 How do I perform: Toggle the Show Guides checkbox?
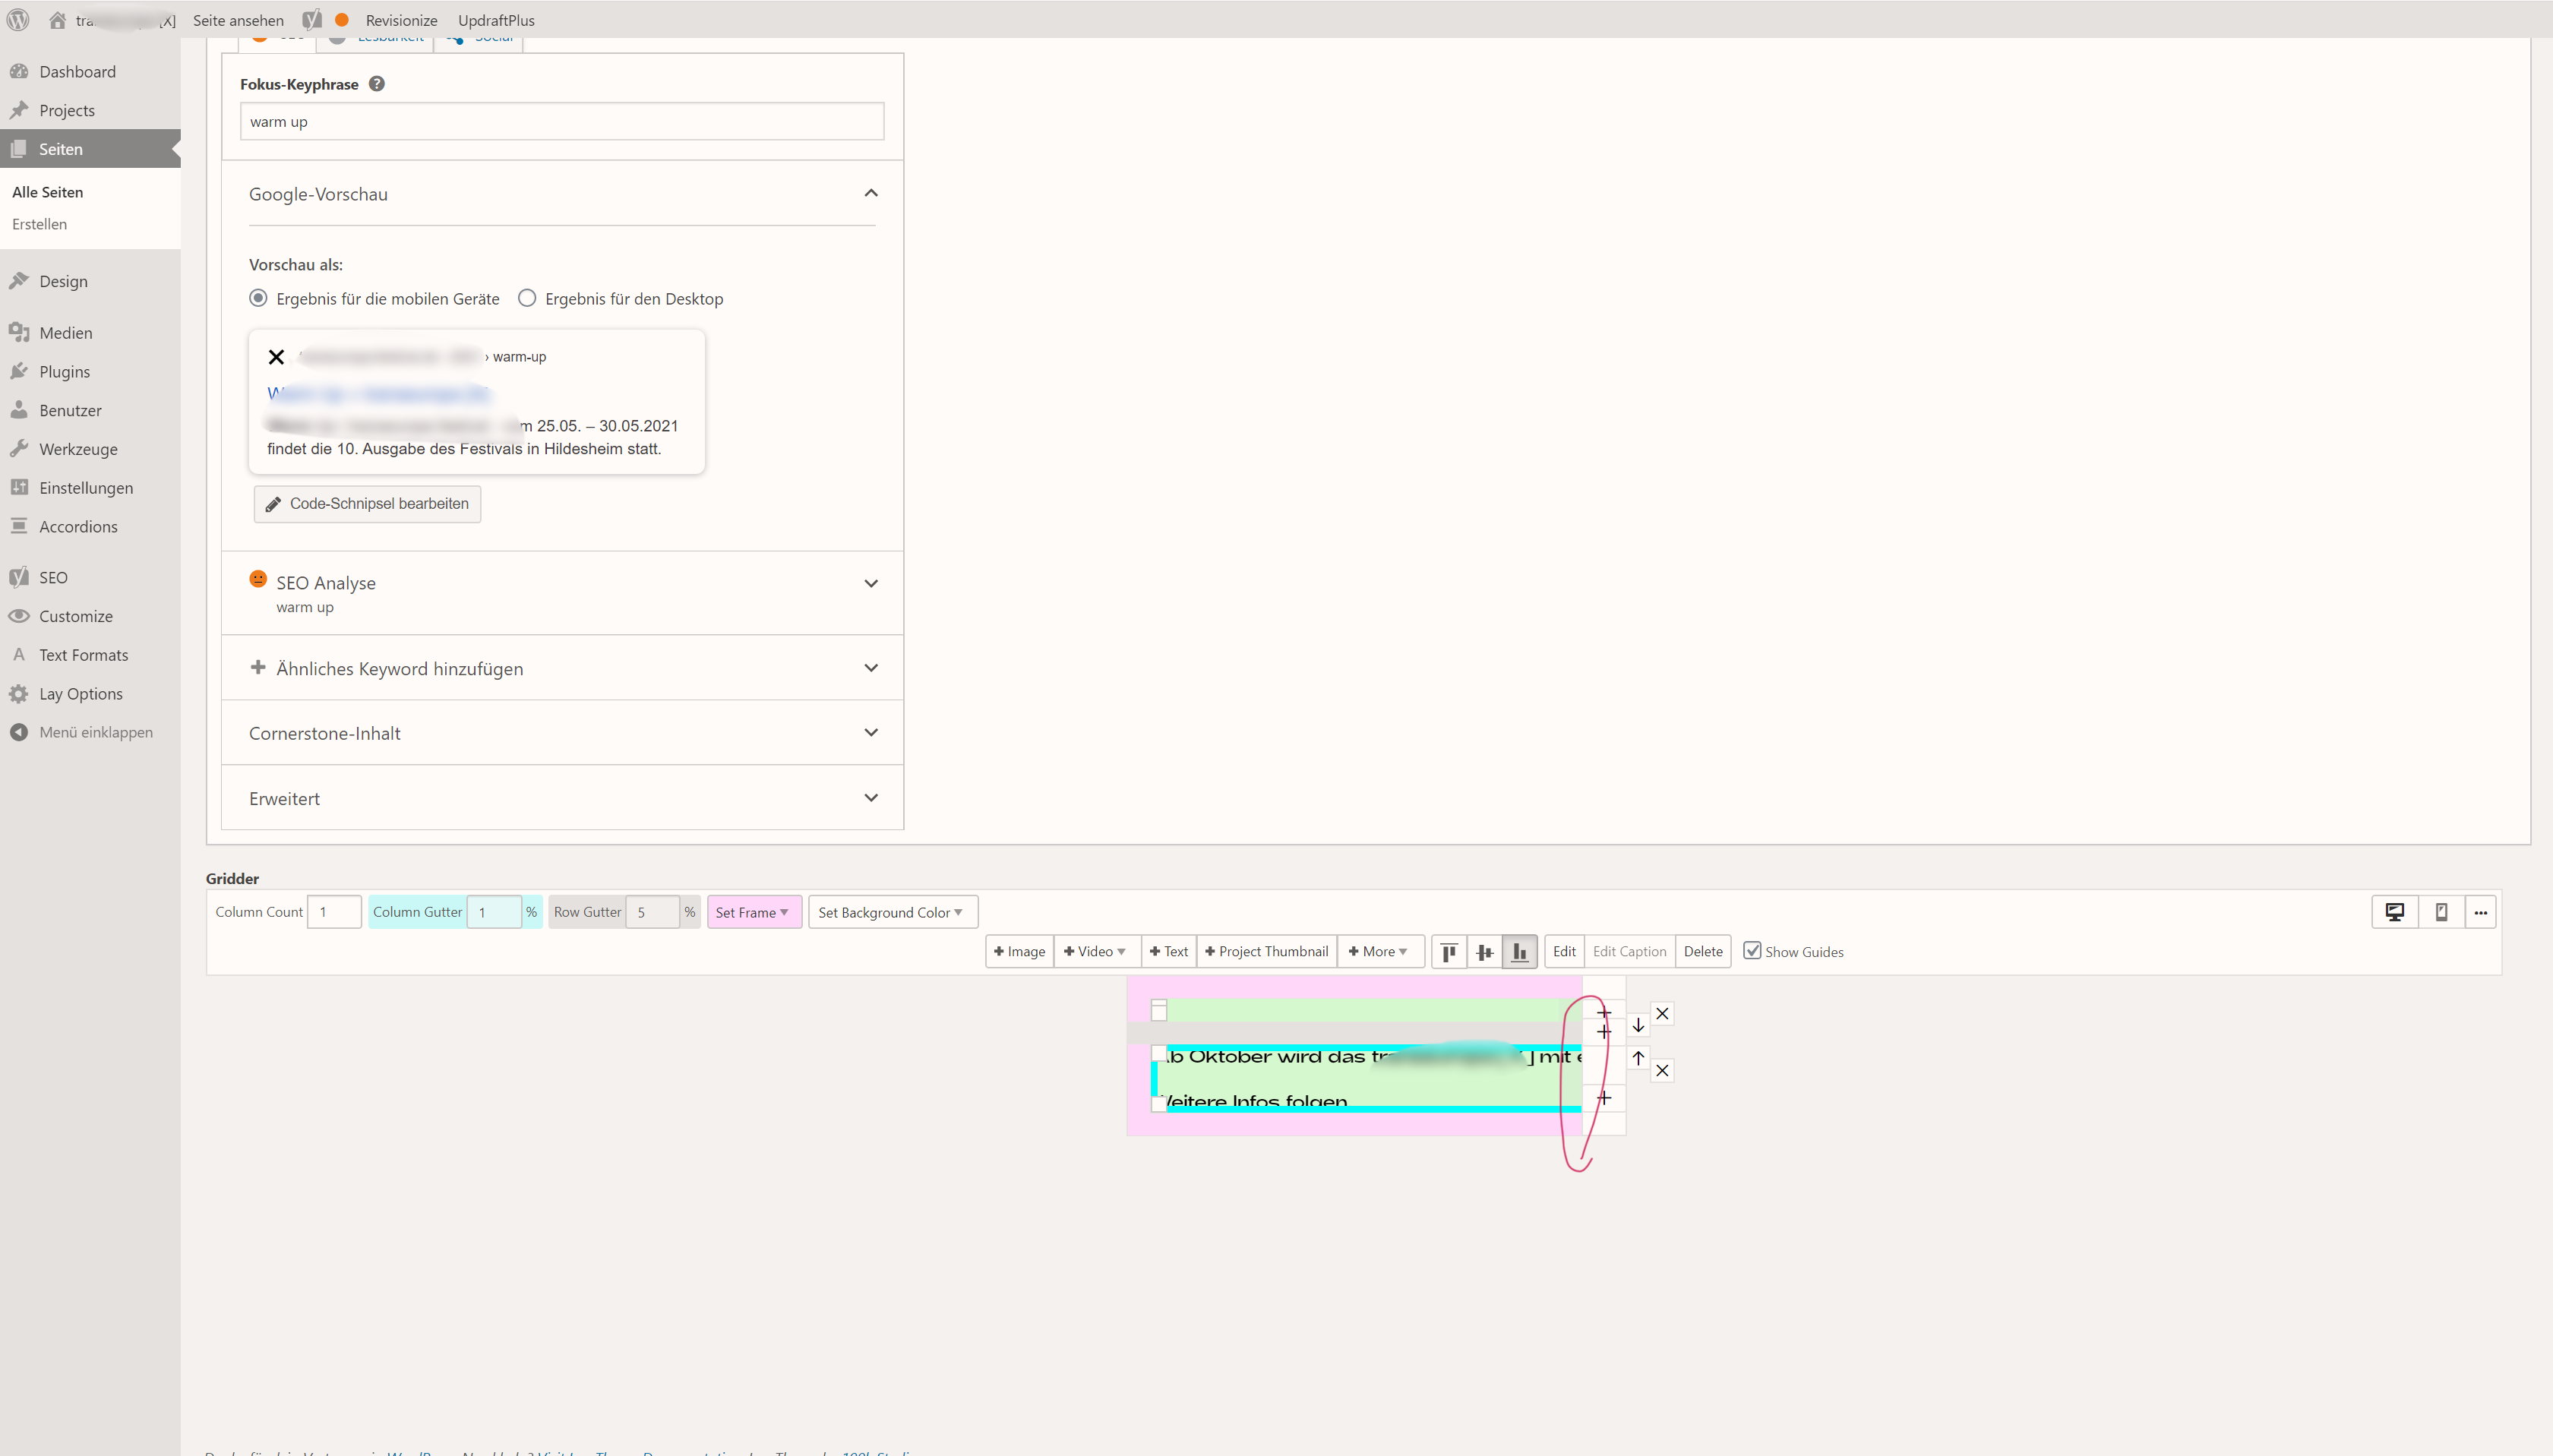[x=1752, y=951]
